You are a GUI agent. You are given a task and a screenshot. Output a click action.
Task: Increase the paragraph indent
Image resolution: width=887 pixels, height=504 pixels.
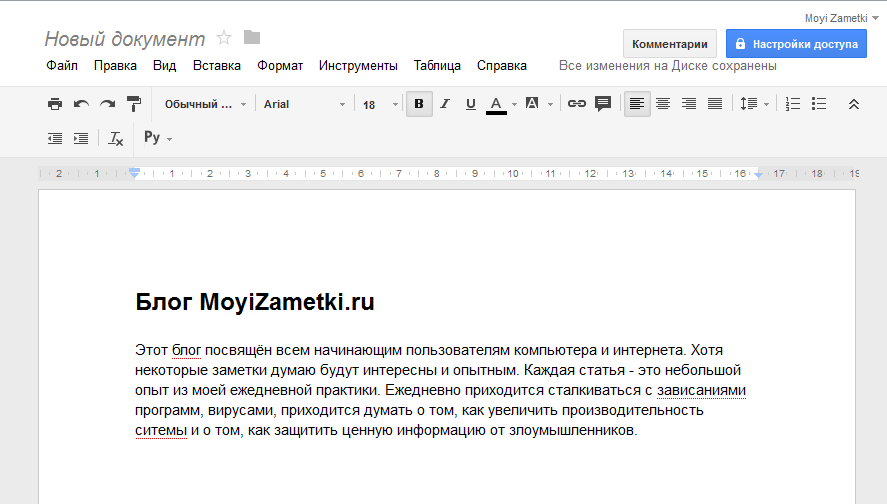(x=81, y=139)
